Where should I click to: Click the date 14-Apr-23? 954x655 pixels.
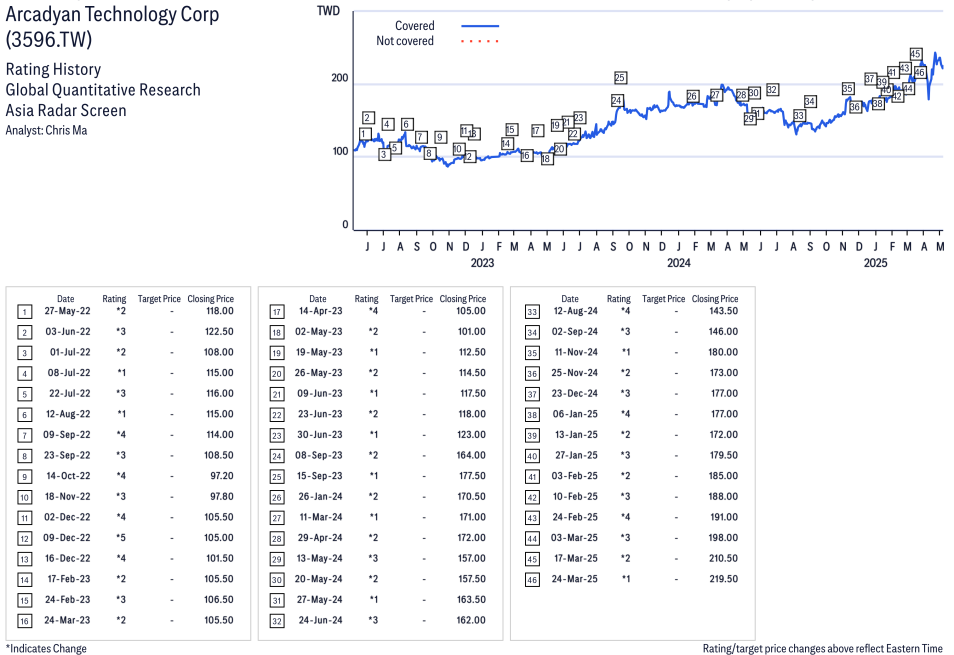coord(321,311)
